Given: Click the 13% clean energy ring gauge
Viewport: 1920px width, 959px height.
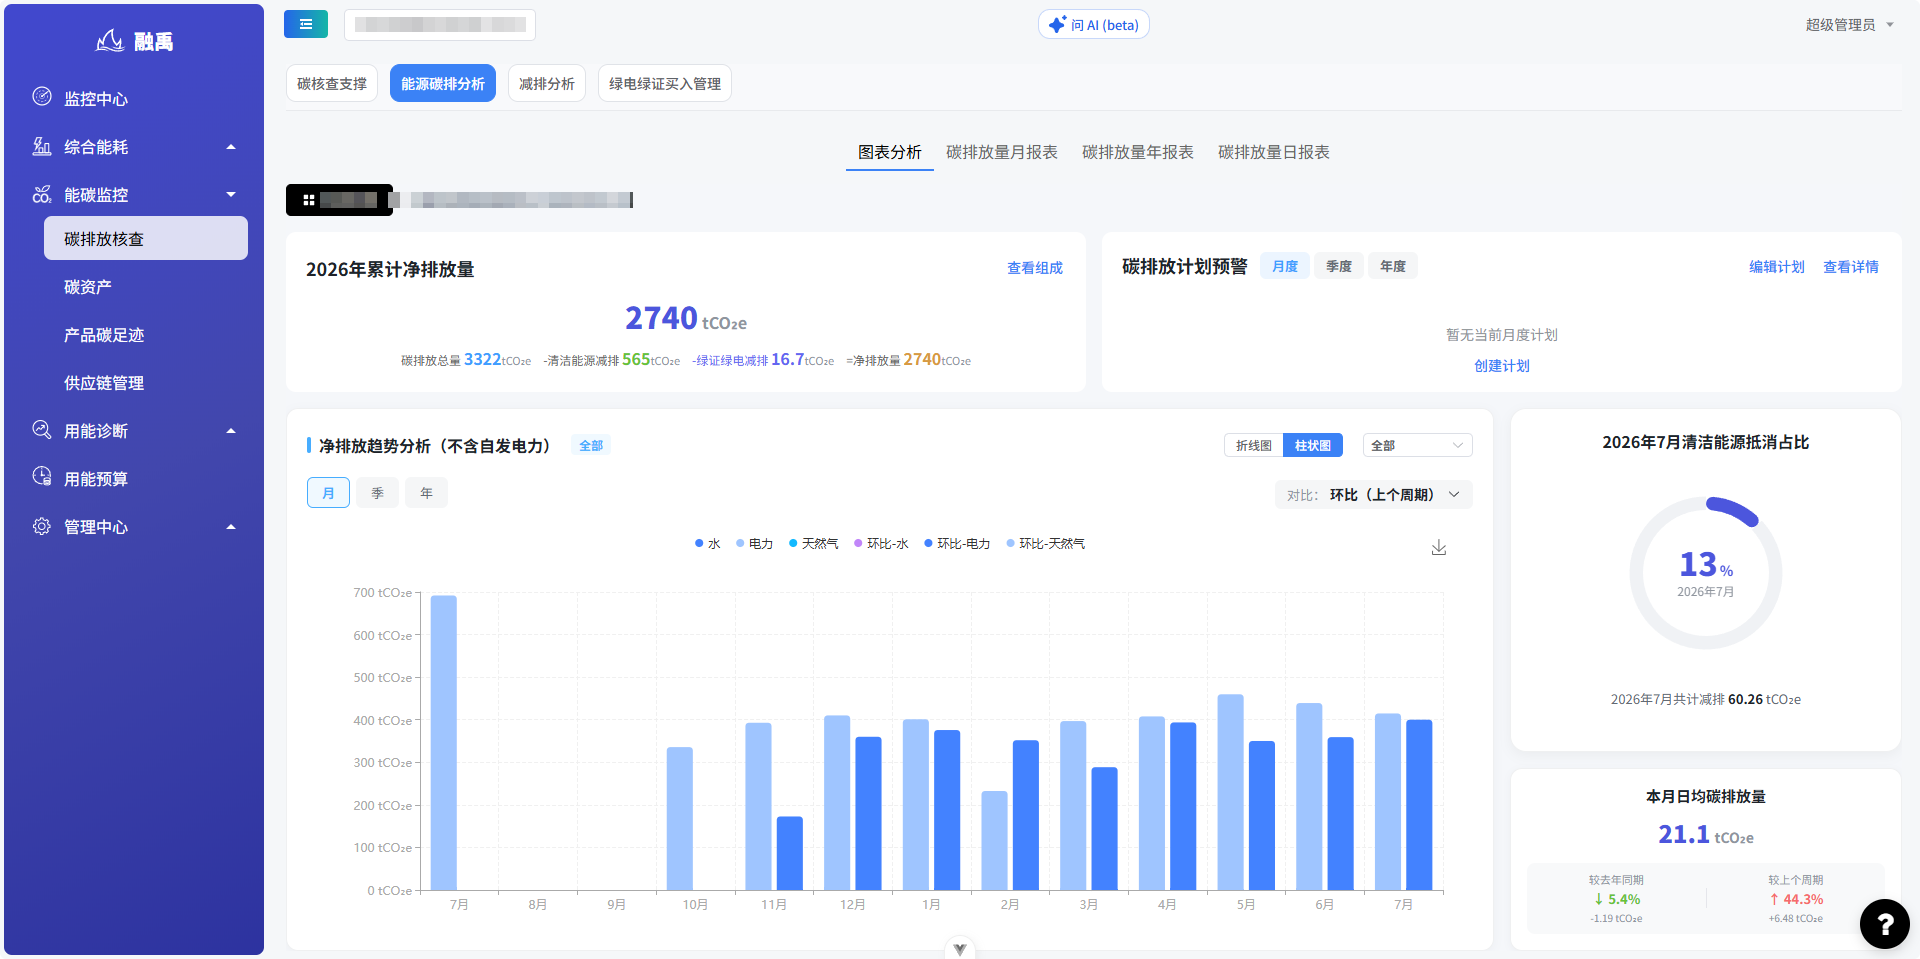Looking at the screenshot, I should [x=1706, y=573].
